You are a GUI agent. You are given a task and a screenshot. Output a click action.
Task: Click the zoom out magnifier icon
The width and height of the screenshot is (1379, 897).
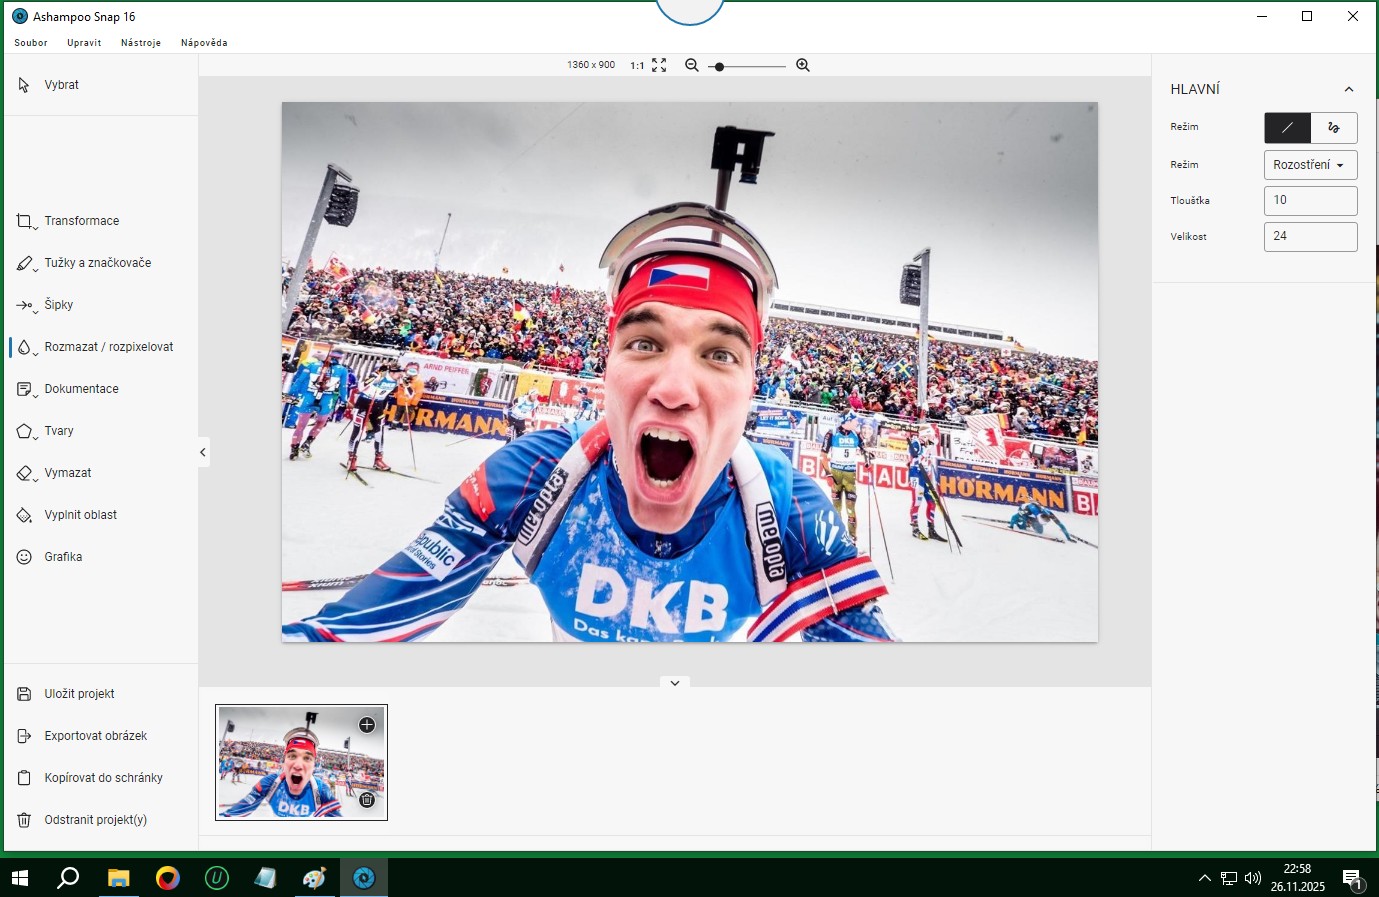point(691,65)
